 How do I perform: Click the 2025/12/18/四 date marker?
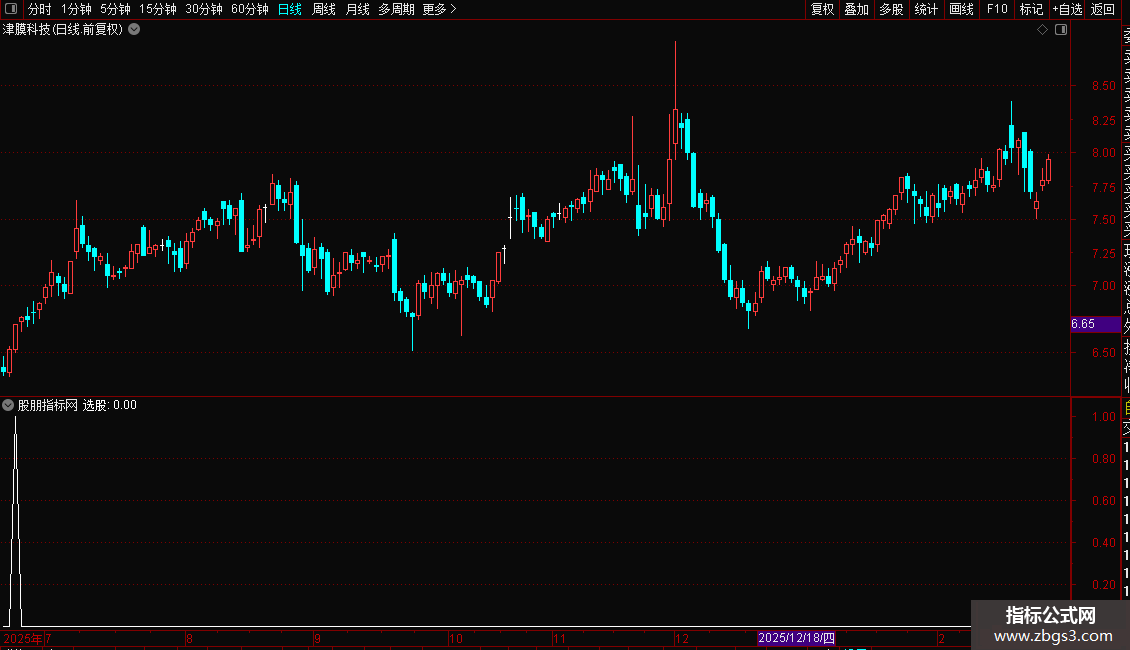coord(796,638)
